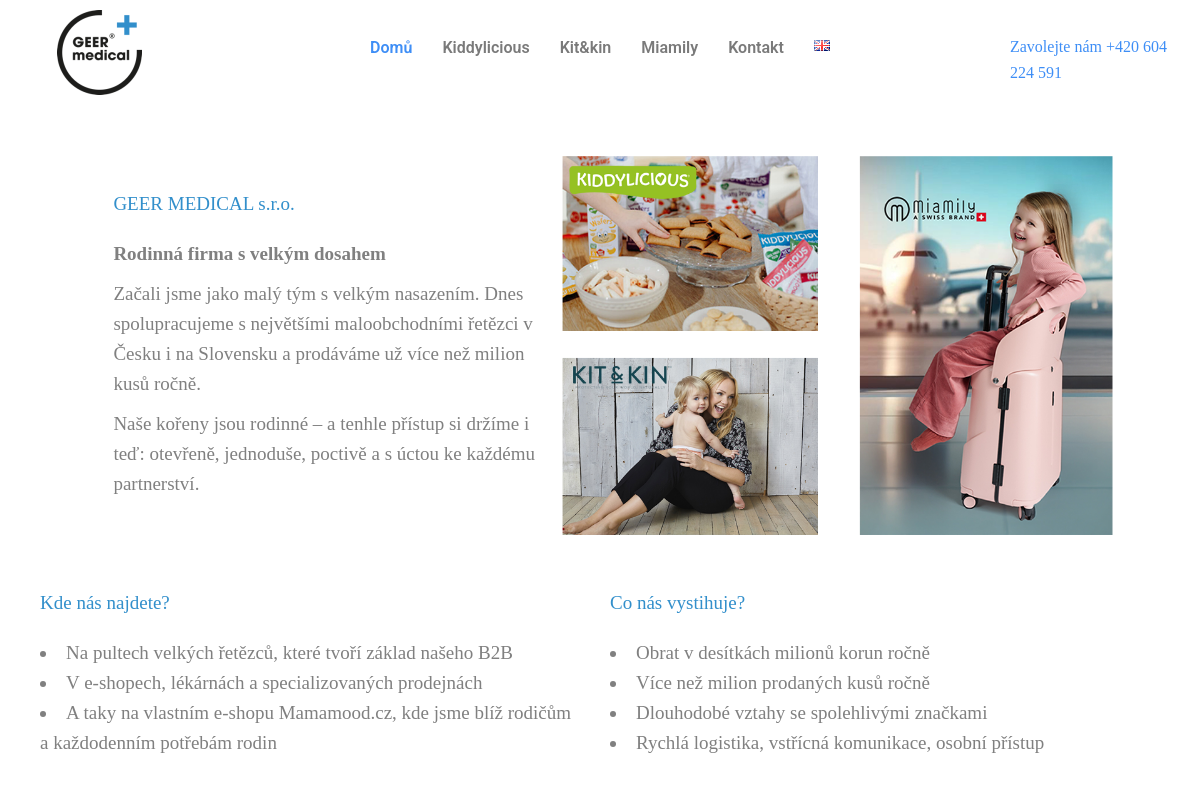Click the bullet 'Více než milion prodaných kusů ročně'
The height and width of the screenshot is (800, 1200).
tap(783, 683)
